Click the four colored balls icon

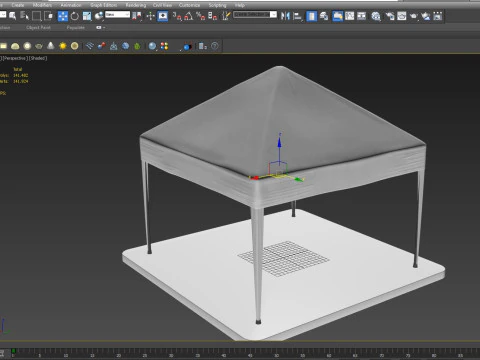(x=164, y=46)
